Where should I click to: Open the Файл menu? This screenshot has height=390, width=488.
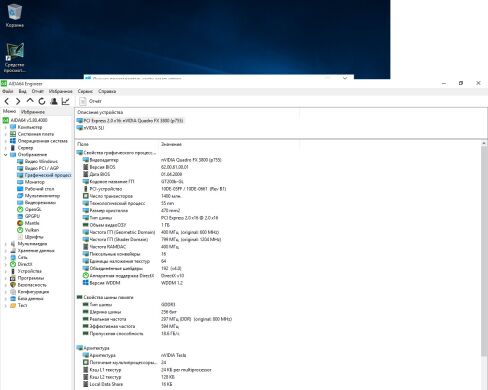tap(8, 91)
